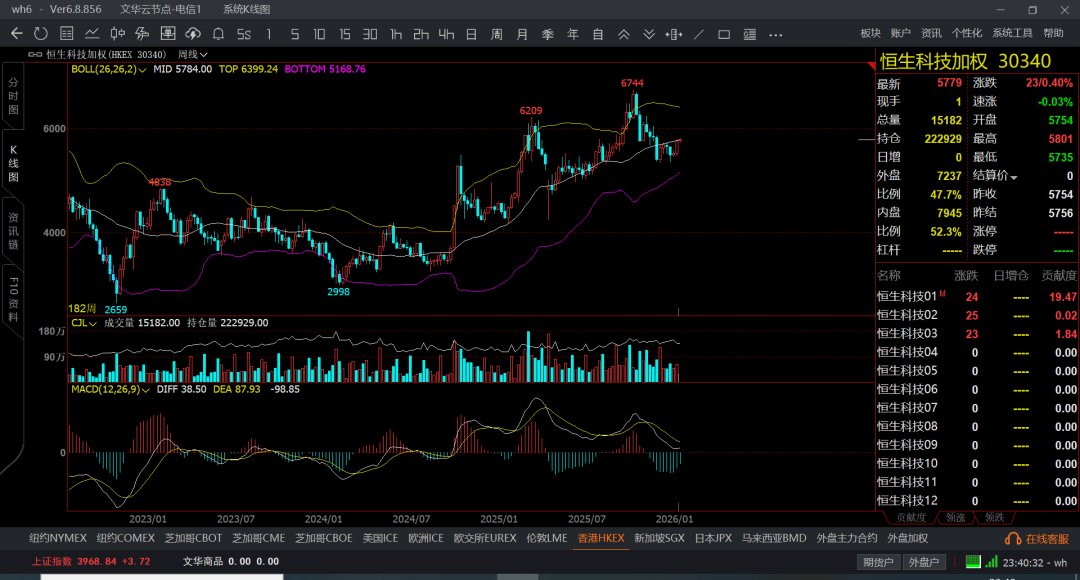Select the 5s period button
Image resolution: width=1080 pixels, height=580 pixels.
coord(244,34)
